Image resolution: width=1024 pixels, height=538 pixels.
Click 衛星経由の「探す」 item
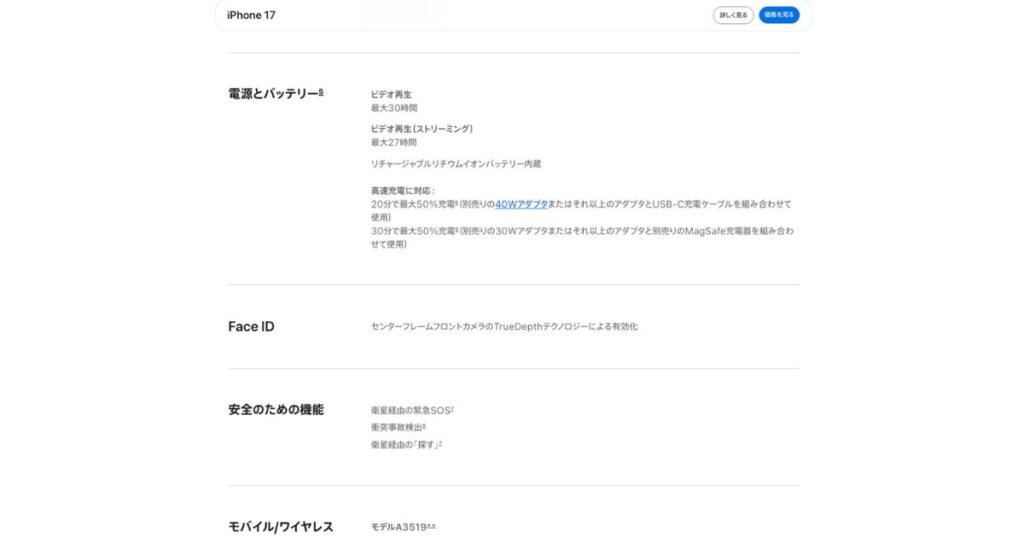click(x=406, y=445)
